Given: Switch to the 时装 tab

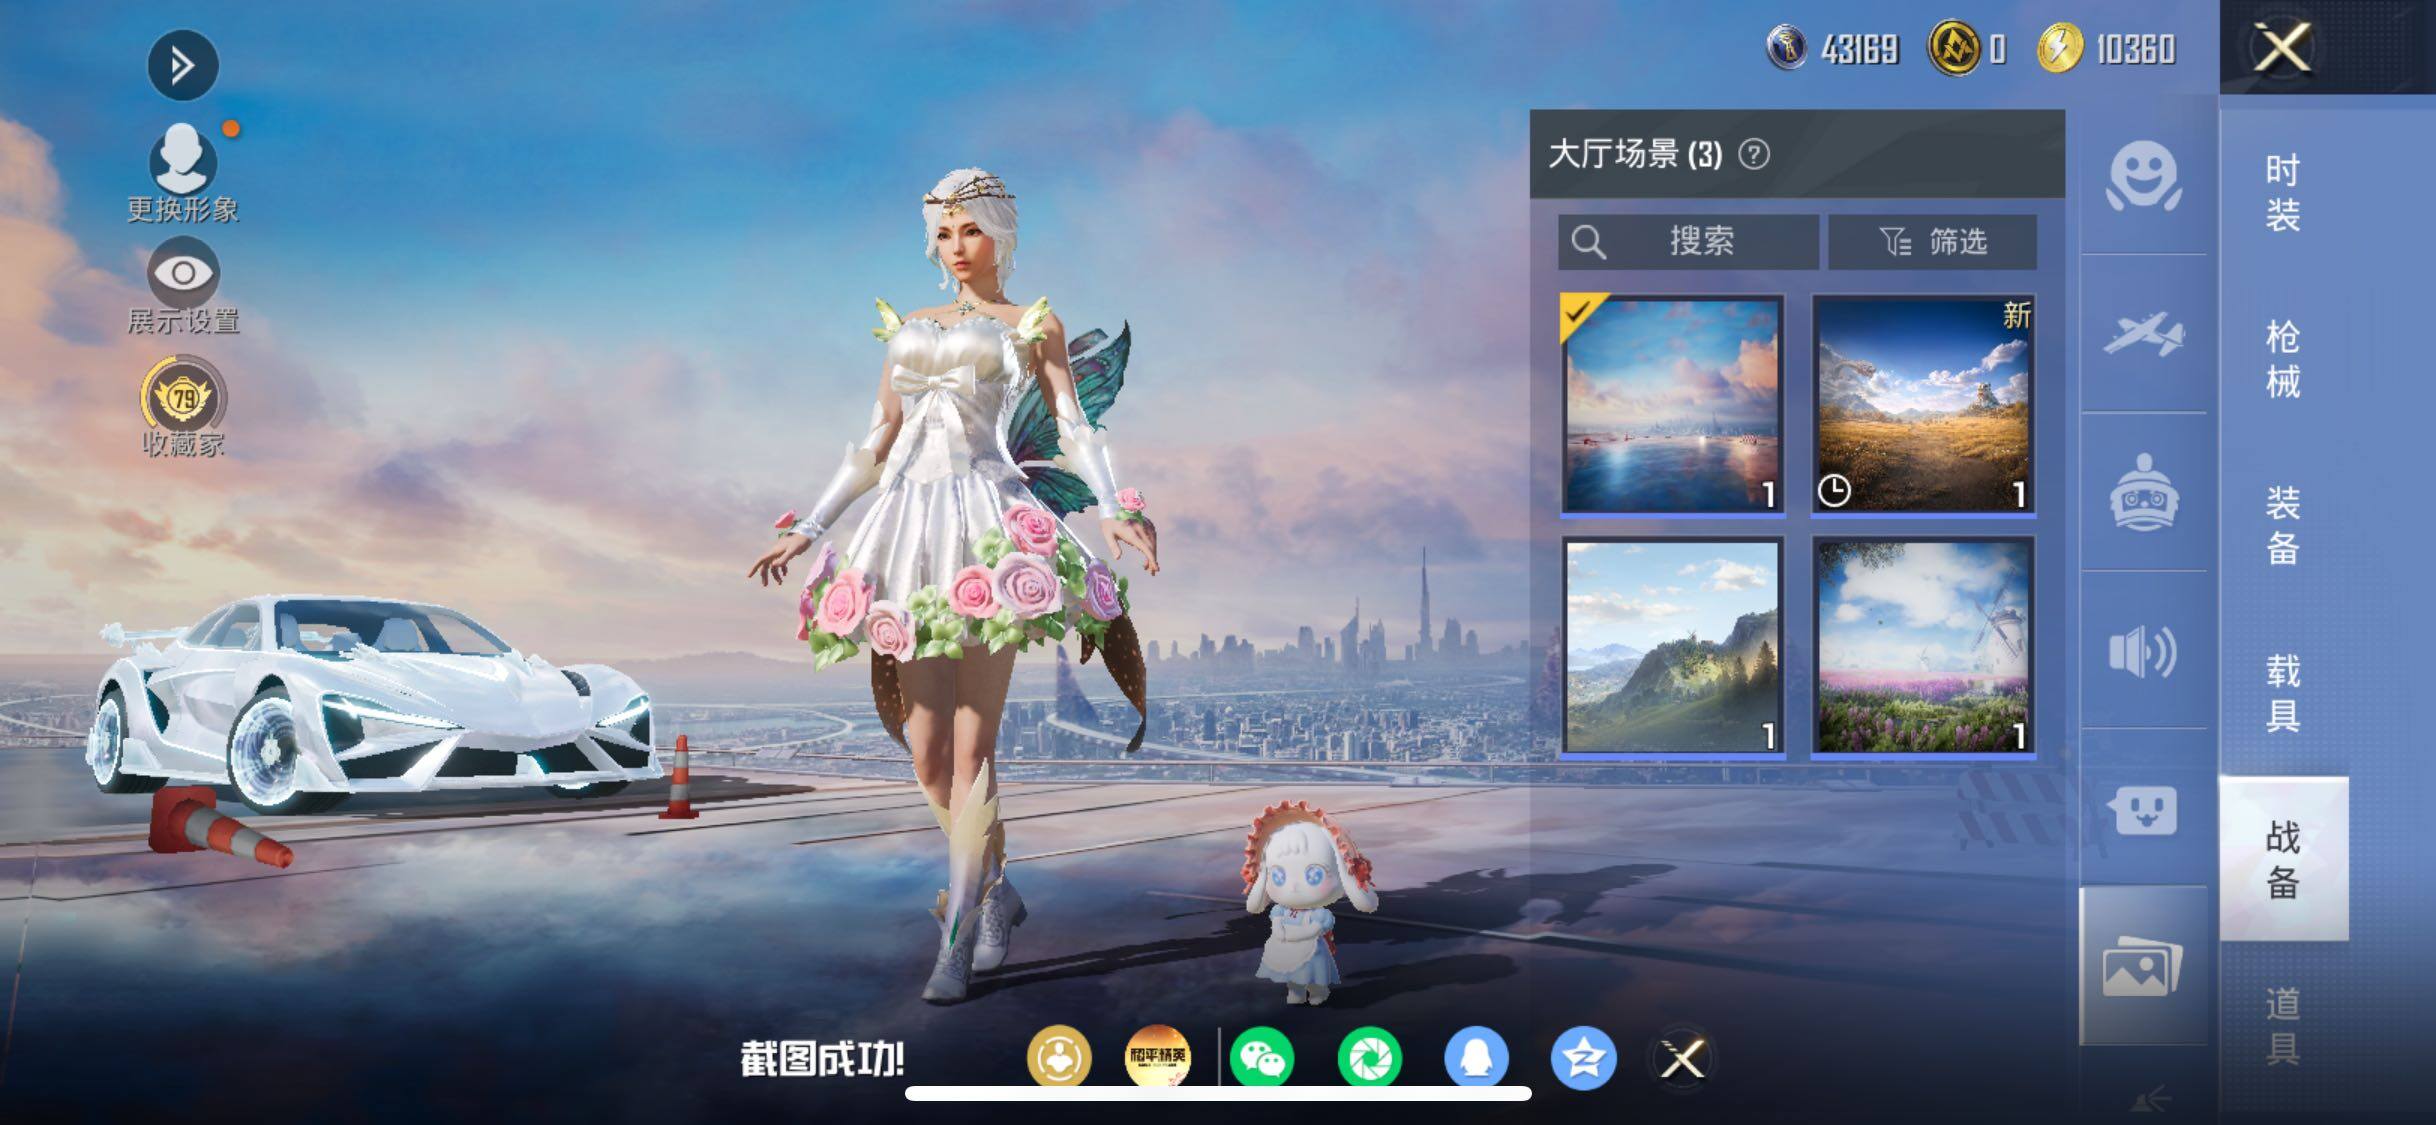Looking at the screenshot, I should [2282, 193].
